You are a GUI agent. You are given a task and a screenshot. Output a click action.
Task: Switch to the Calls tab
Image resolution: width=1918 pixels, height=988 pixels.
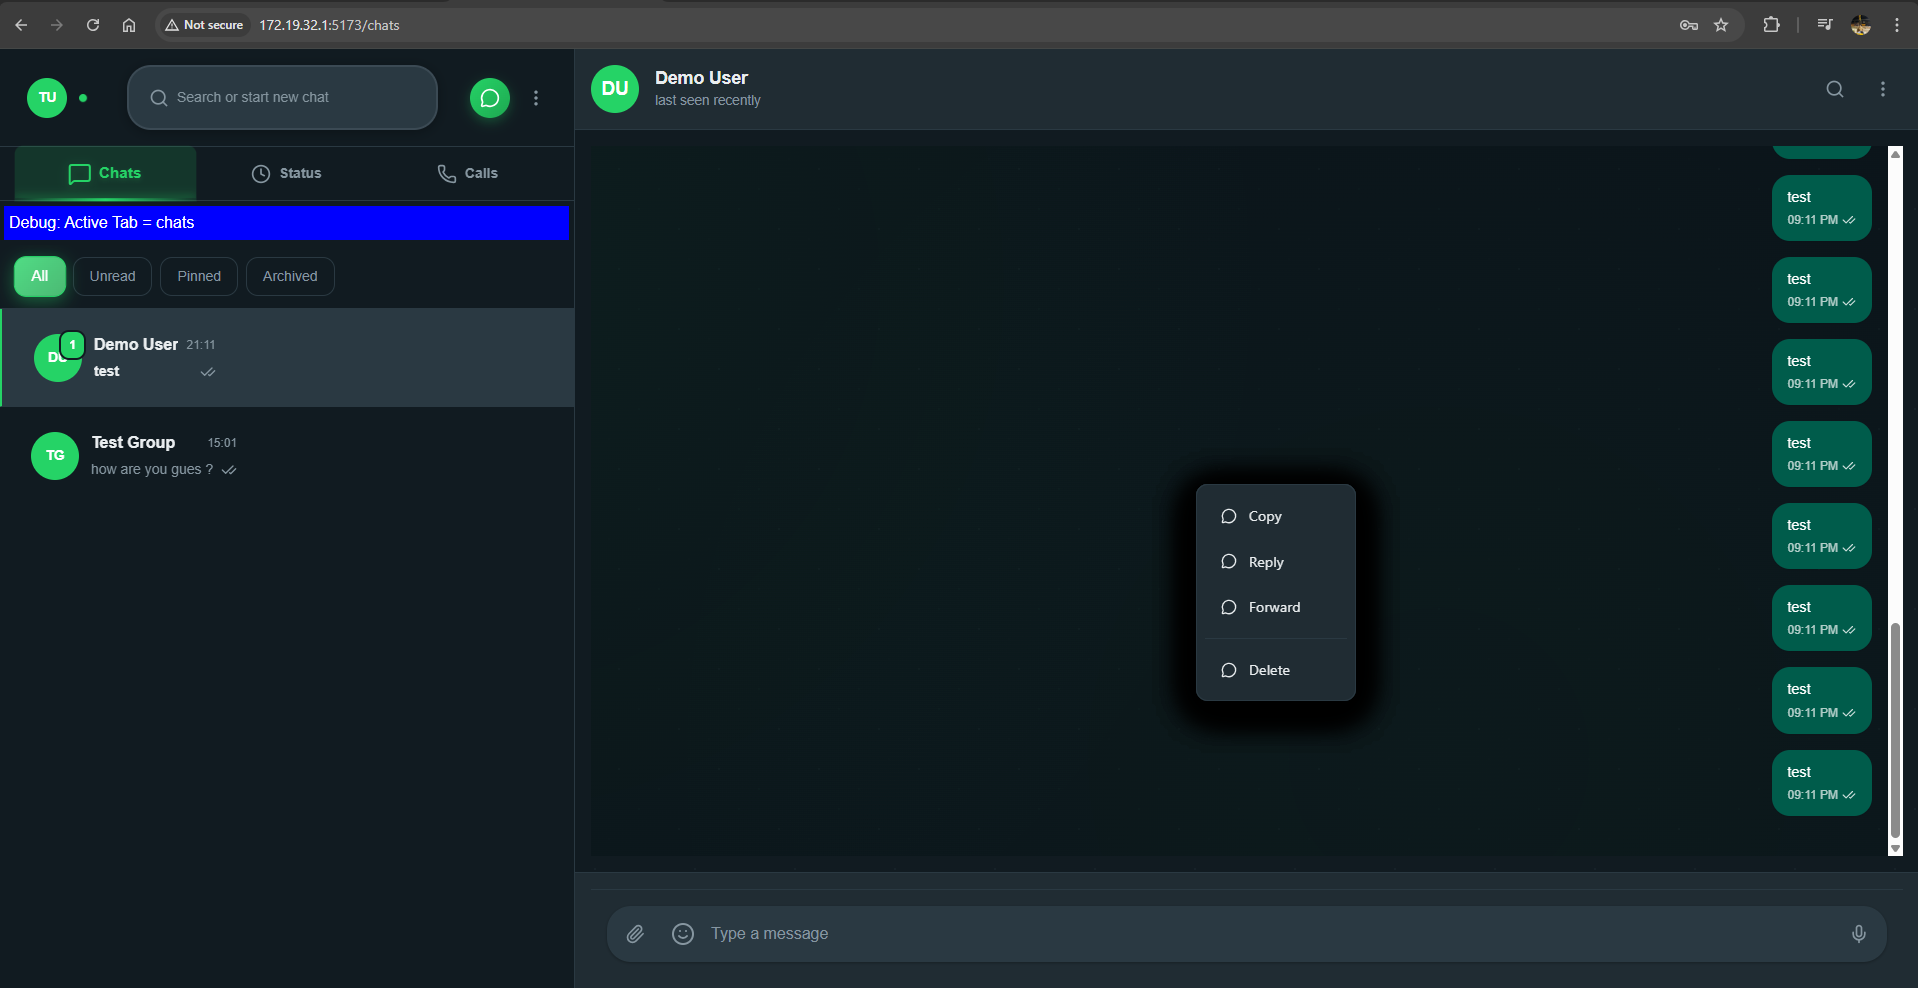point(467,174)
